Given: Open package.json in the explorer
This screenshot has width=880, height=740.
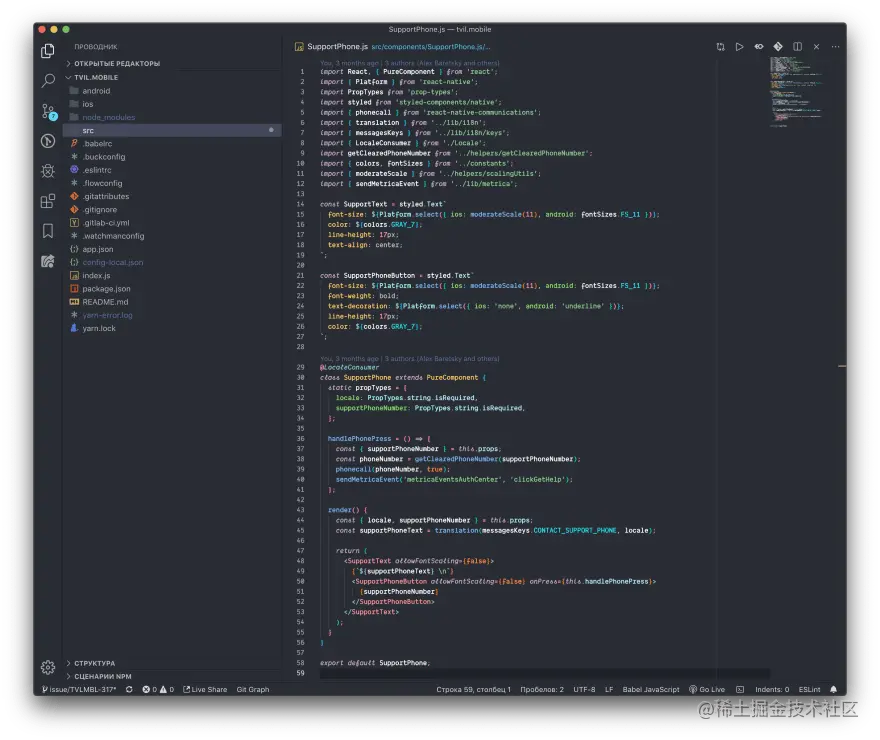Looking at the screenshot, I should [106, 288].
